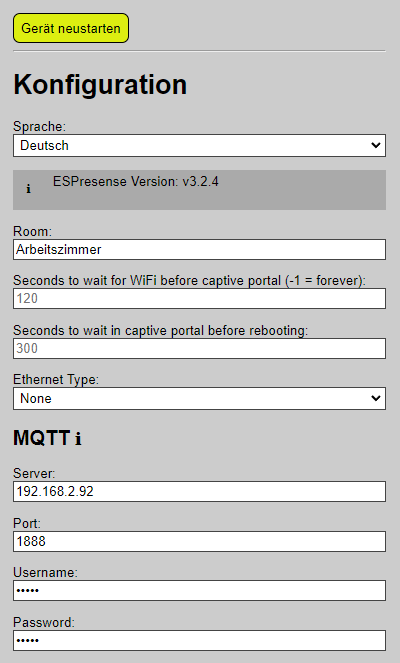The height and width of the screenshot is (663, 400).
Task: Focus the Room field containing Arbeitszimmer
Action: [x=199, y=249]
